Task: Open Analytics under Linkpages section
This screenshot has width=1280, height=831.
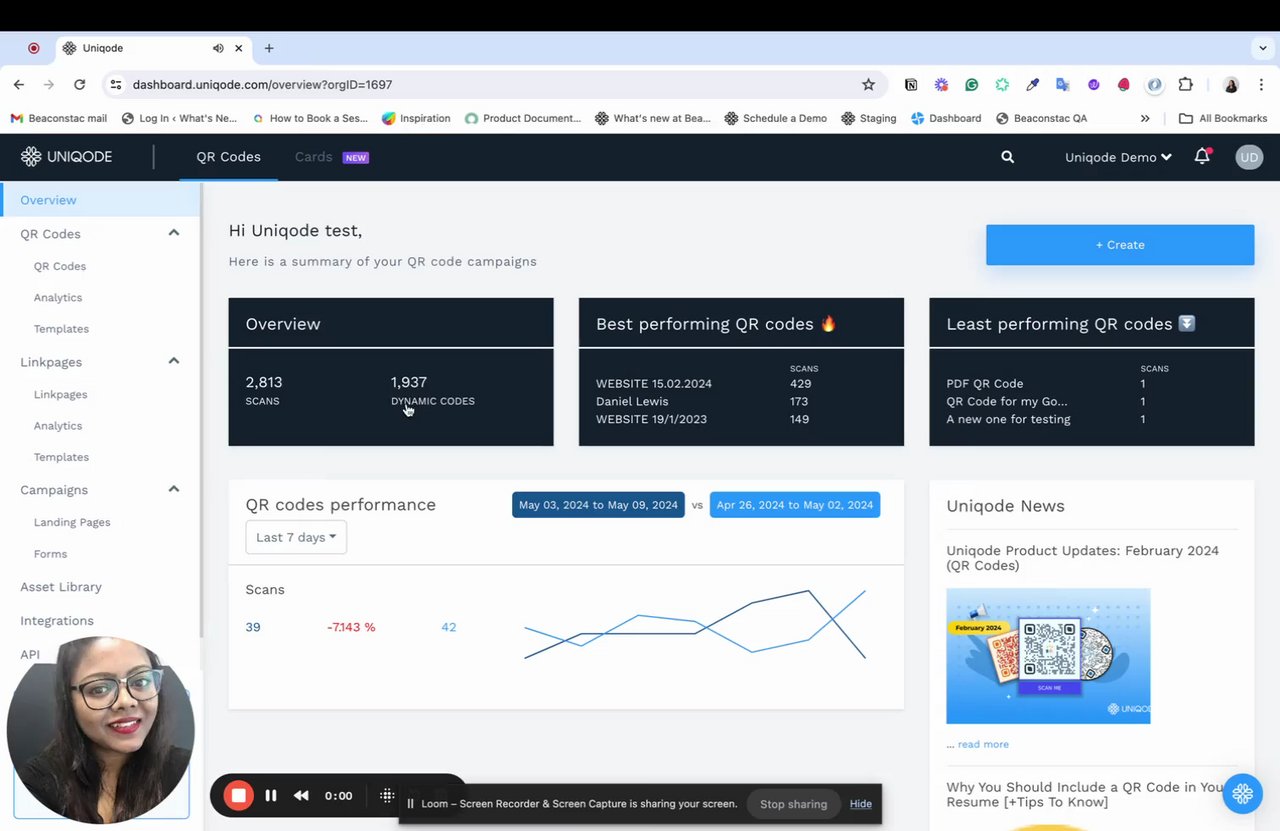Action: pyautogui.click(x=58, y=425)
